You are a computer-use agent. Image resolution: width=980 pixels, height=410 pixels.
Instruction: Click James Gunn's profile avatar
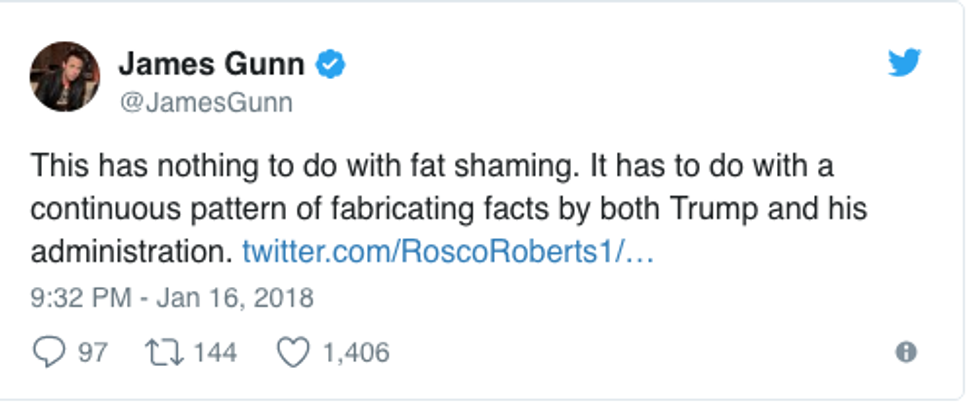point(65,76)
